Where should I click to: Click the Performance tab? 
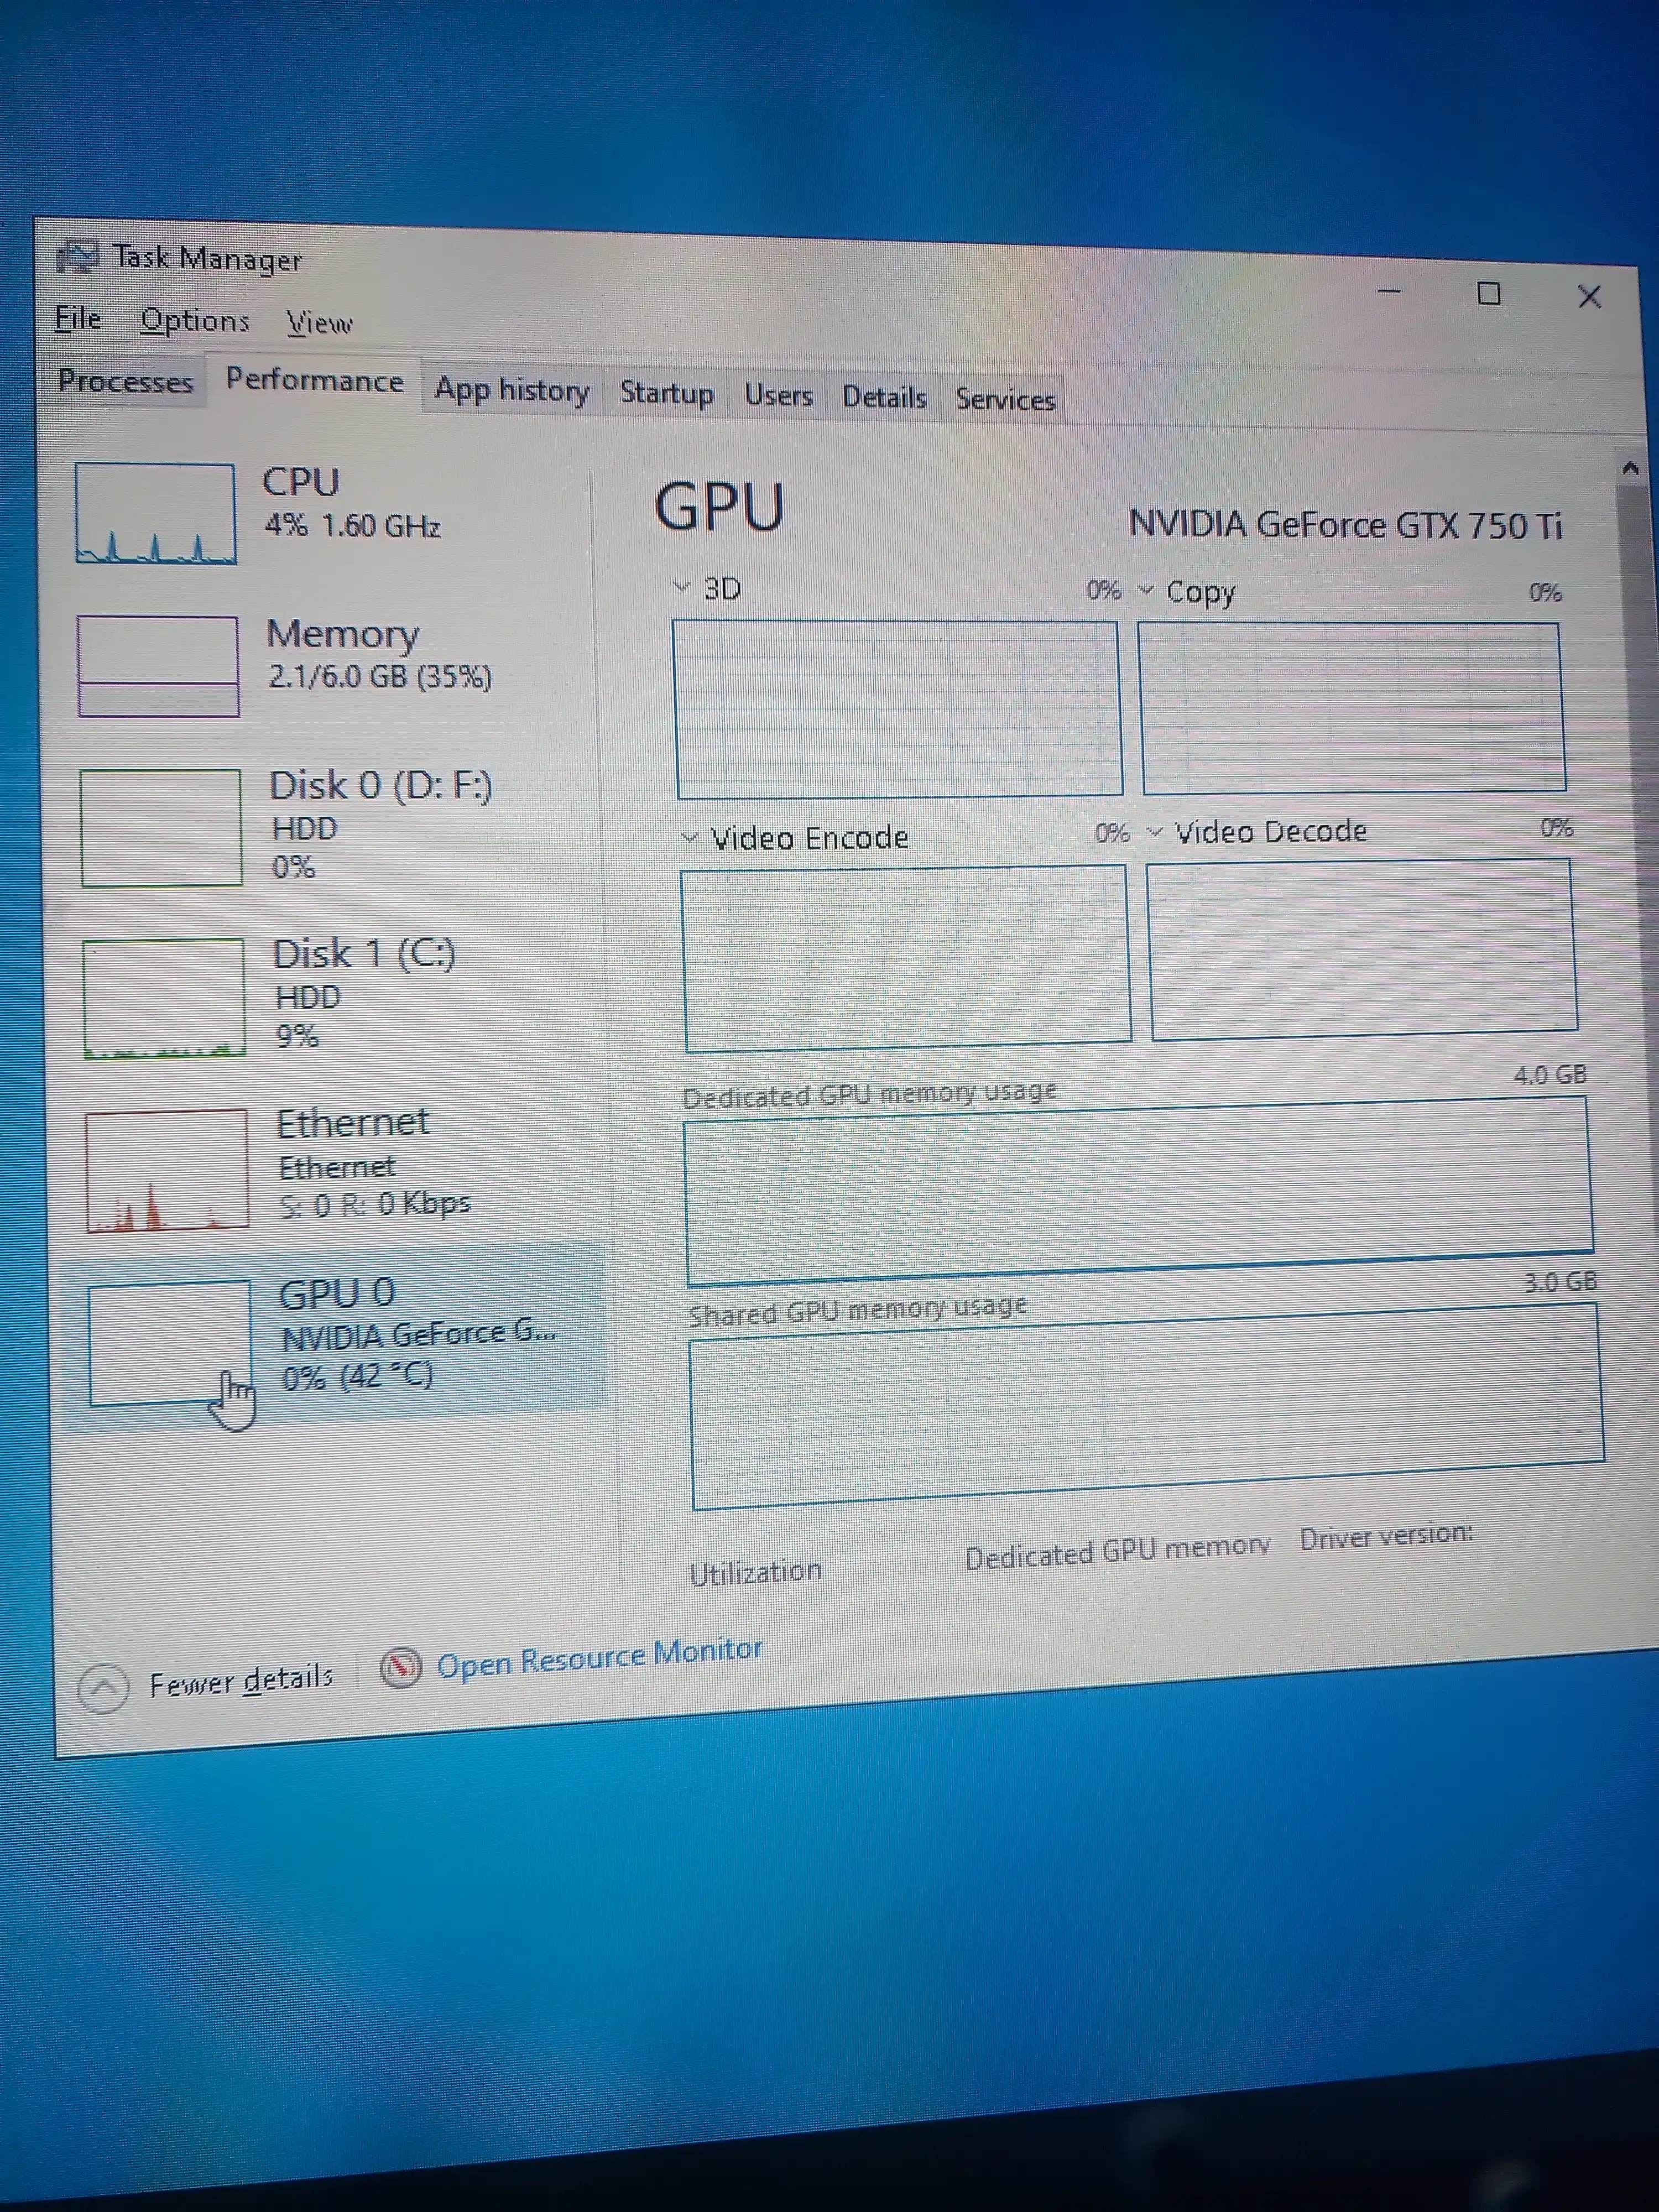tap(314, 381)
